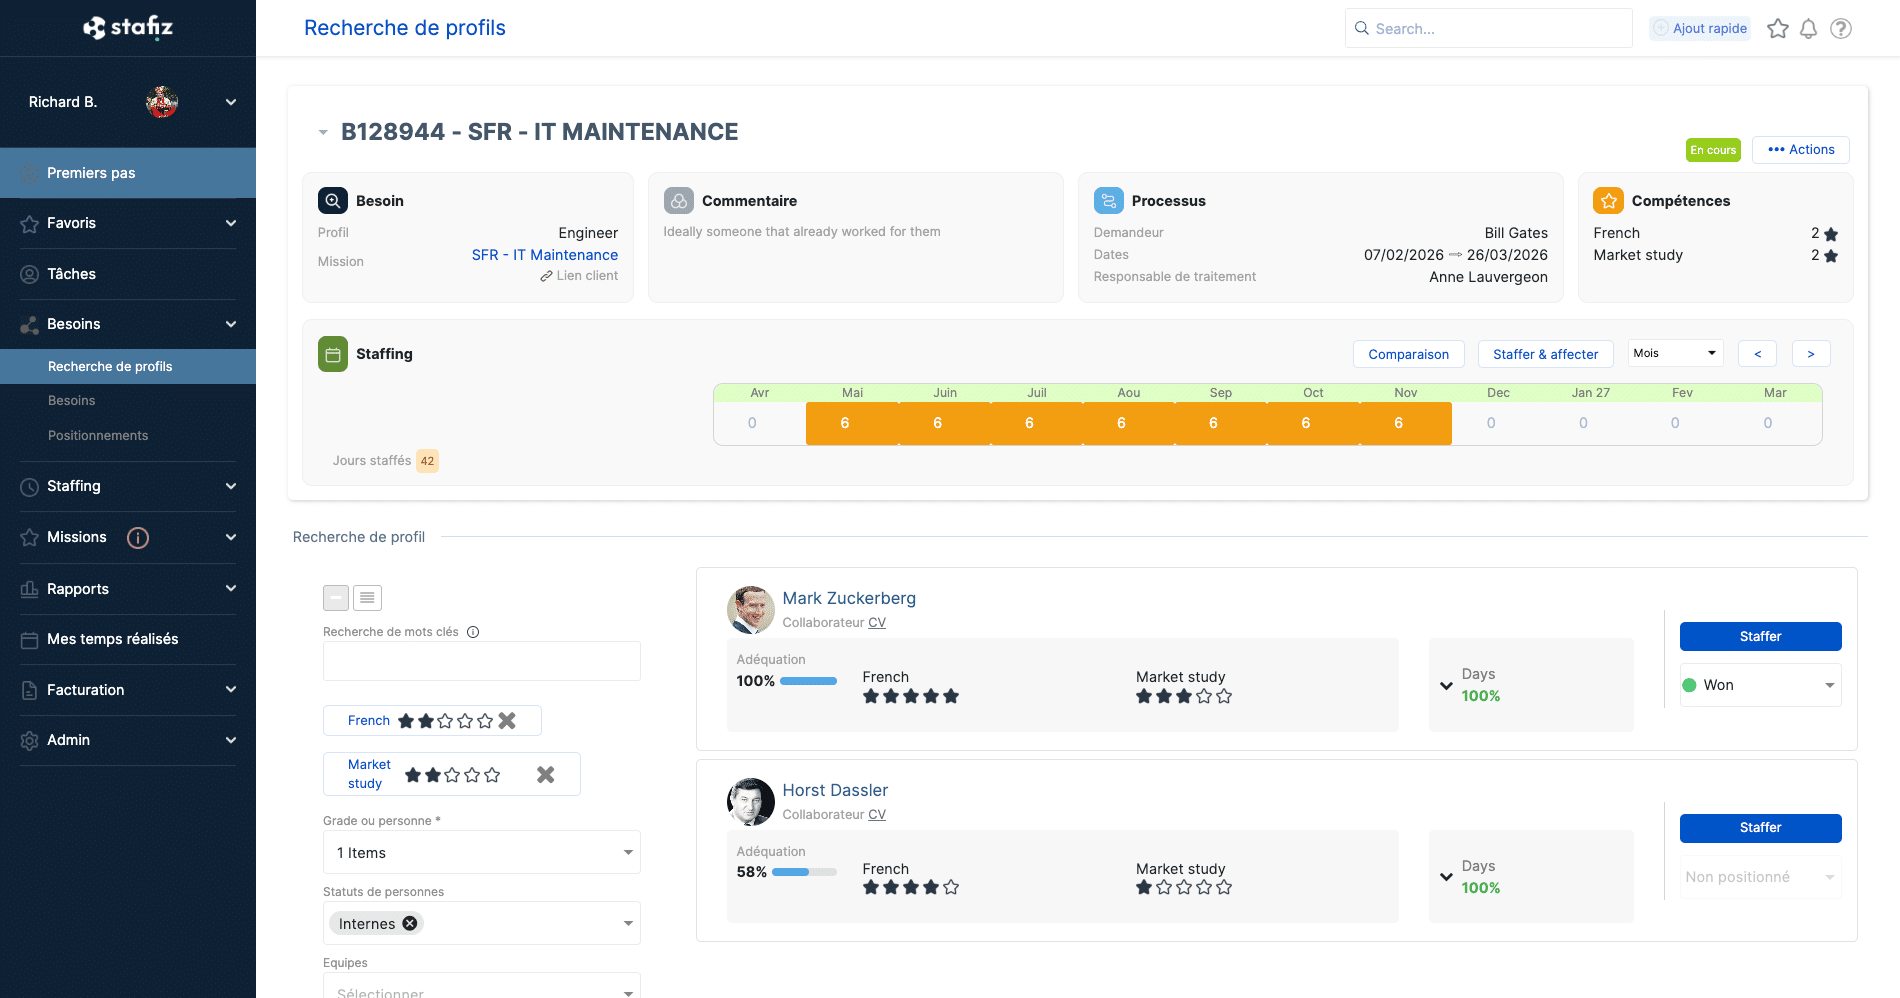
Task: Open the Mois period dropdown
Action: [x=1675, y=353]
